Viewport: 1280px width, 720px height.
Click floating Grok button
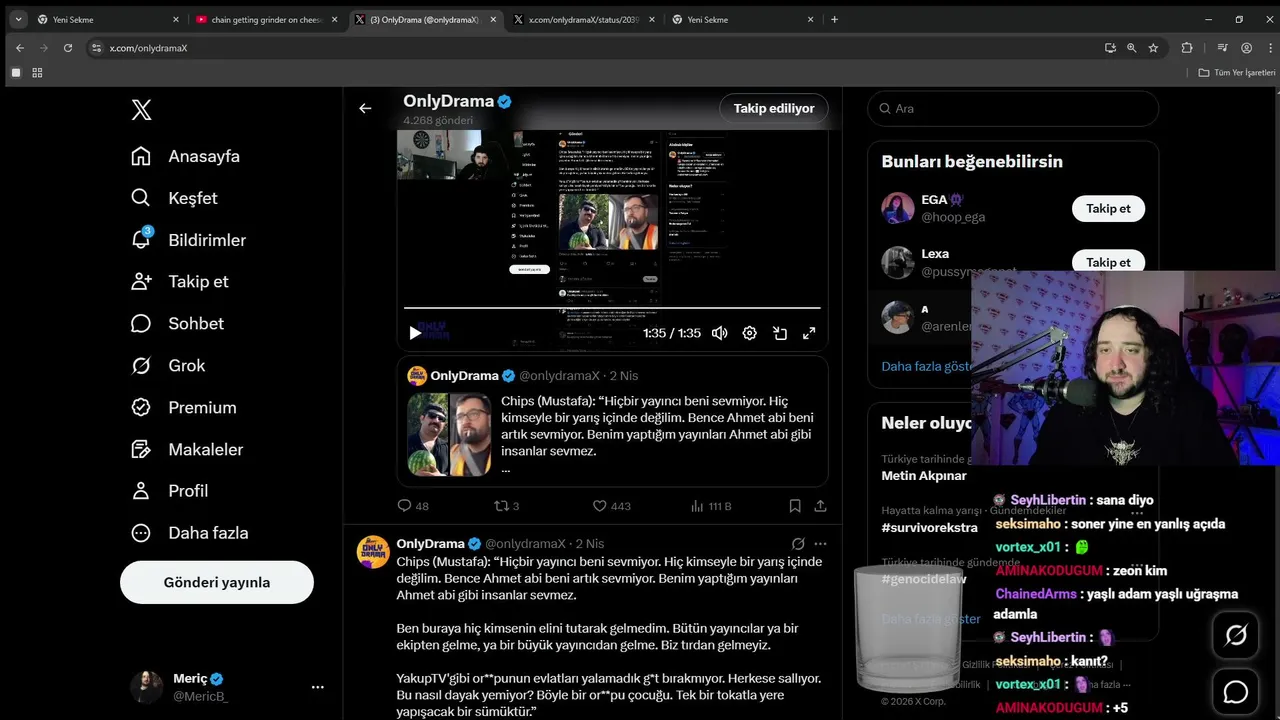point(1236,635)
